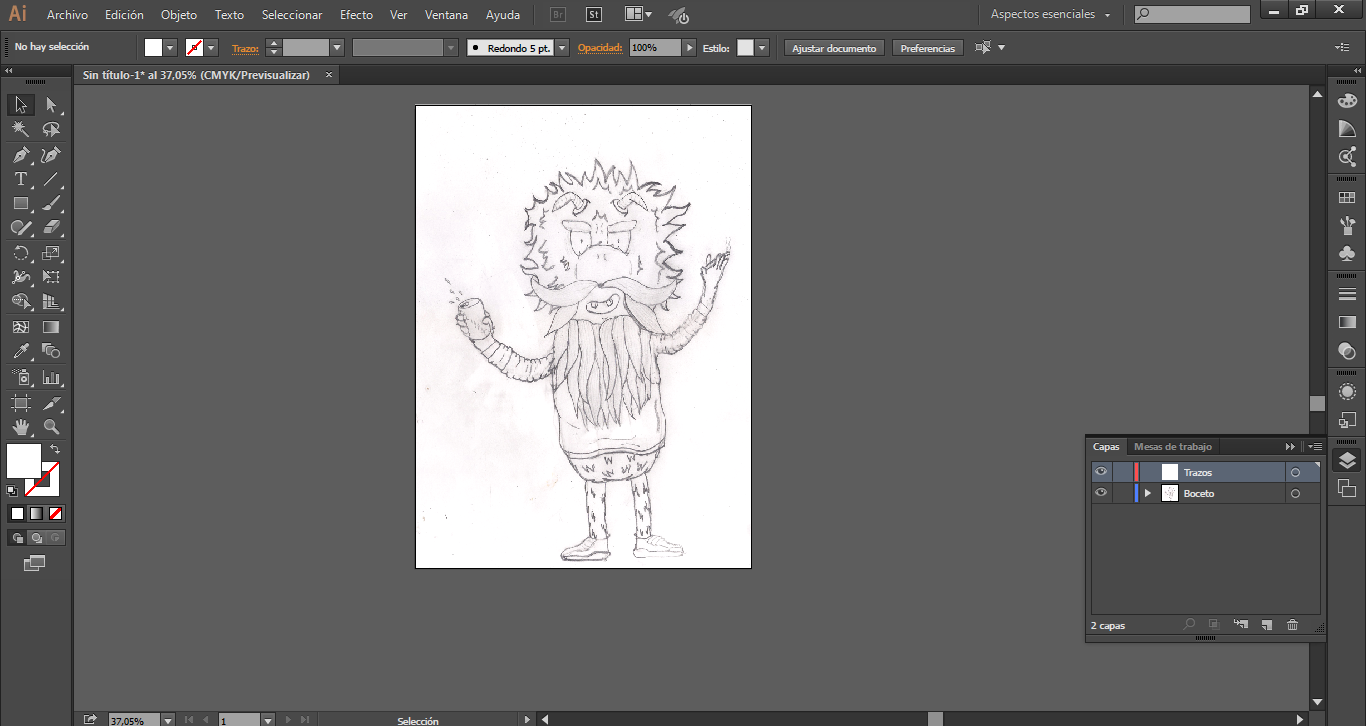Expand the Boceto layer contents
The image size is (1366, 726).
[1148, 493]
